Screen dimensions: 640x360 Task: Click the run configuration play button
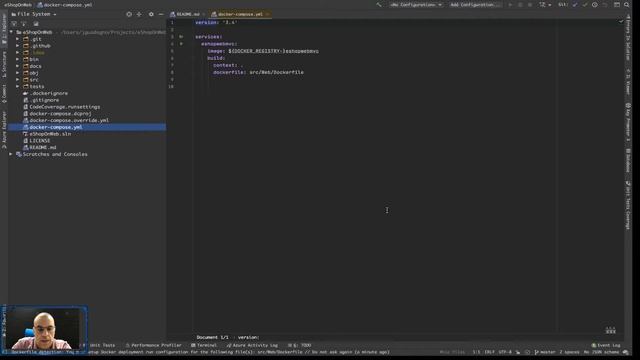click(x=510, y=5)
